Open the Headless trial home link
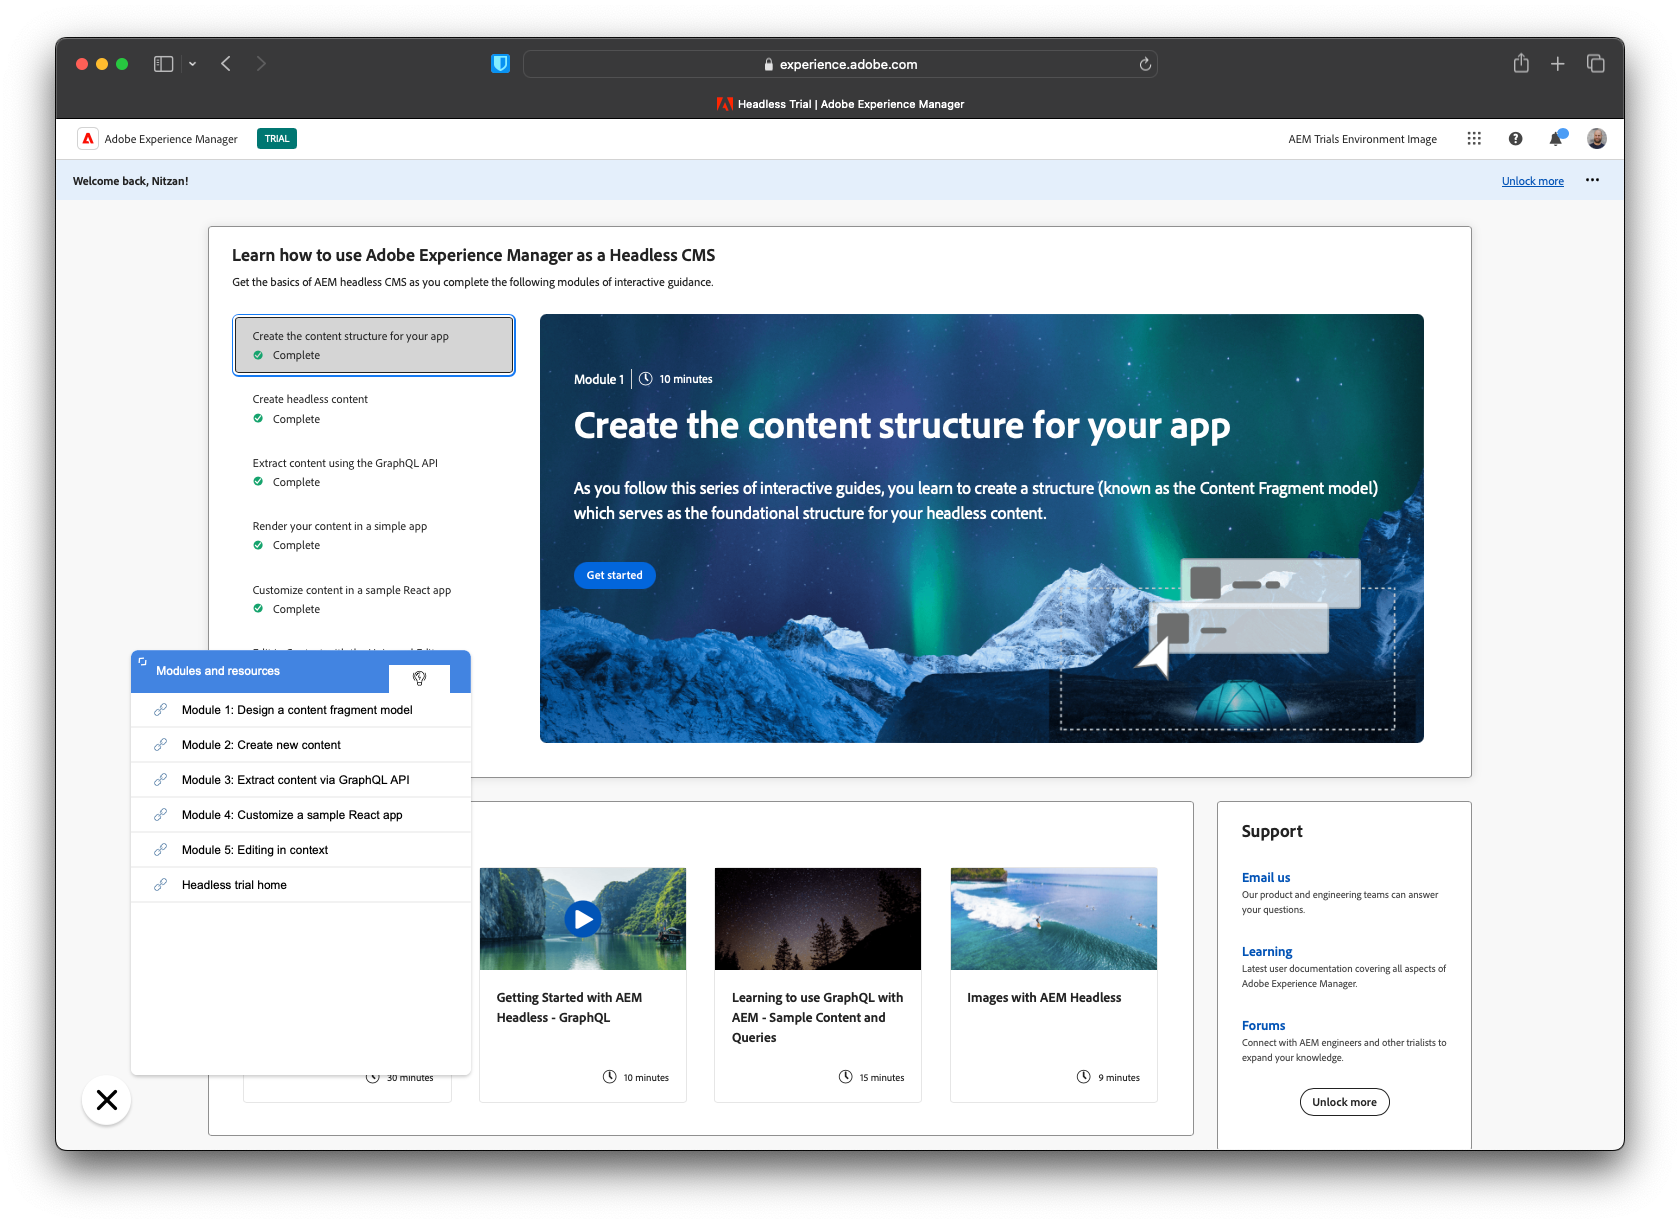1680x1224 pixels. coord(301,885)
